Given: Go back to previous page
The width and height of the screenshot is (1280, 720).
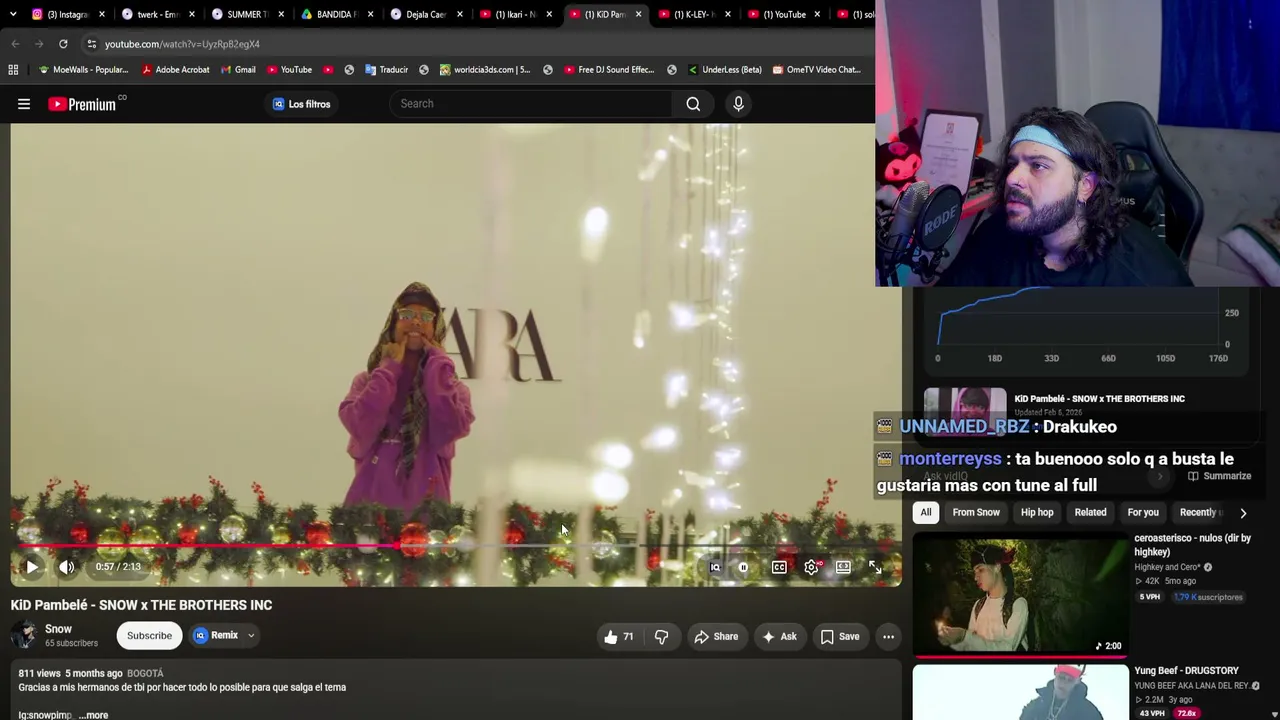Looking at the screenshot, I should pyautogui.click(x=15, y=44).
